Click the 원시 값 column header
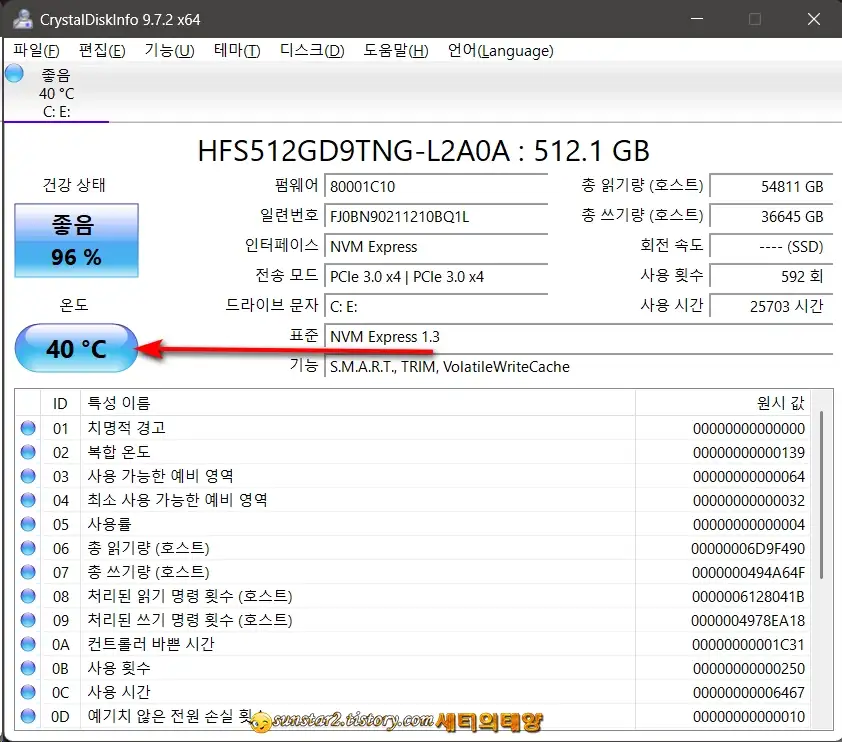 [x=723, y=403]
